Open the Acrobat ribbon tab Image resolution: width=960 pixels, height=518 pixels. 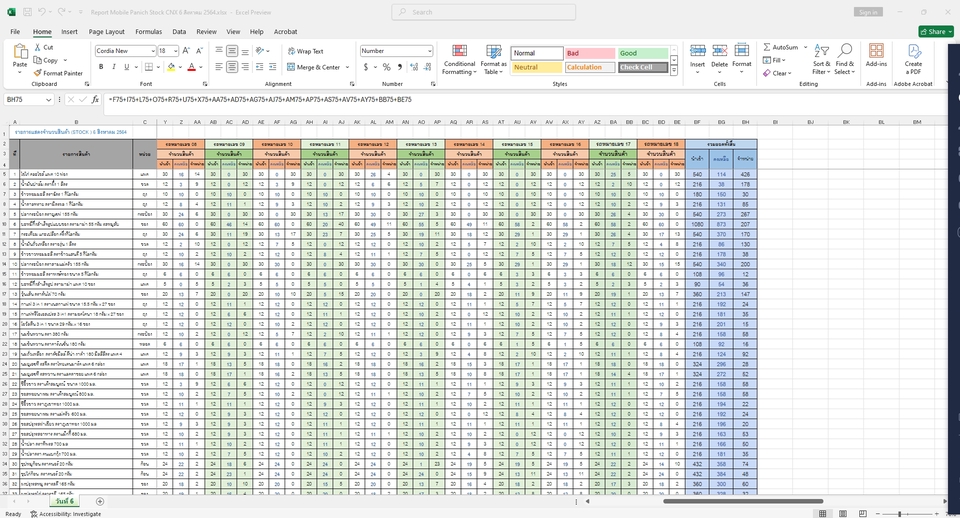point(285,31)
